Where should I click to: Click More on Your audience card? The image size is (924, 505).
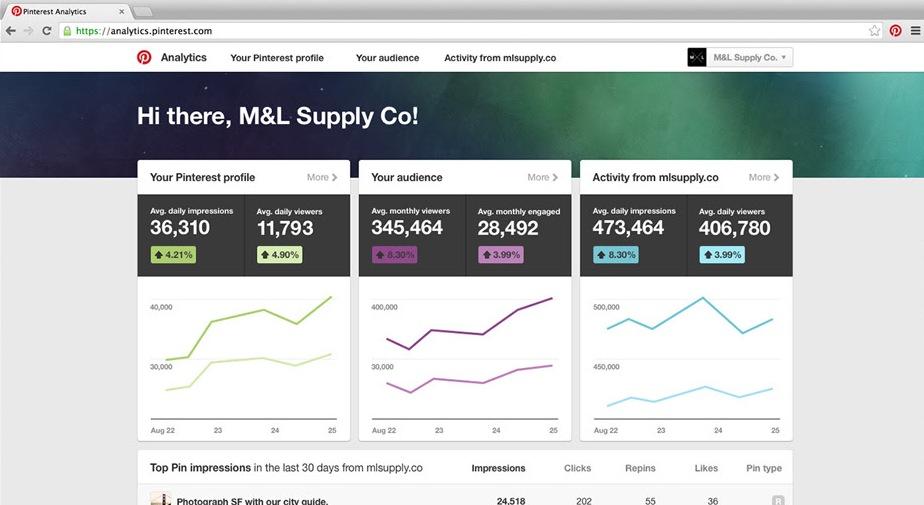(x=542, y=177)
